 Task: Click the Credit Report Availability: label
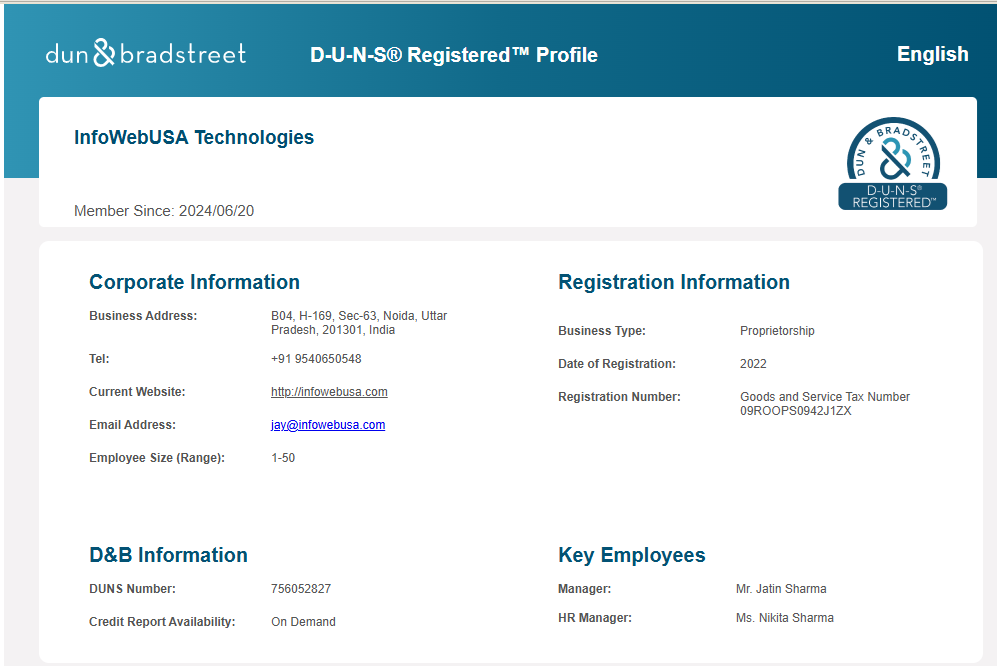click(162, 622)
